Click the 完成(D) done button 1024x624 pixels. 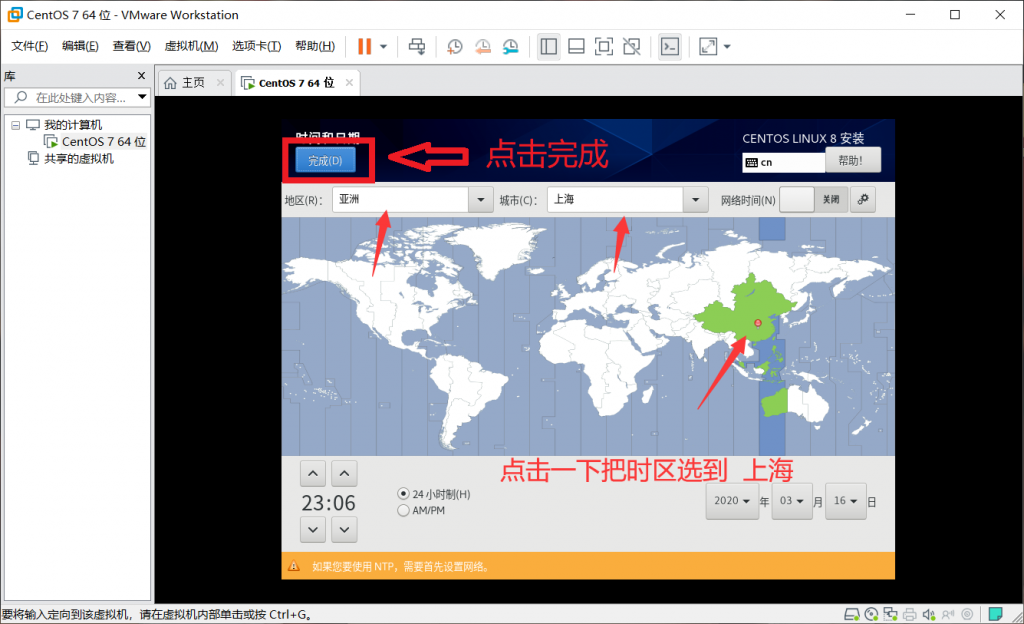point(325,161)
